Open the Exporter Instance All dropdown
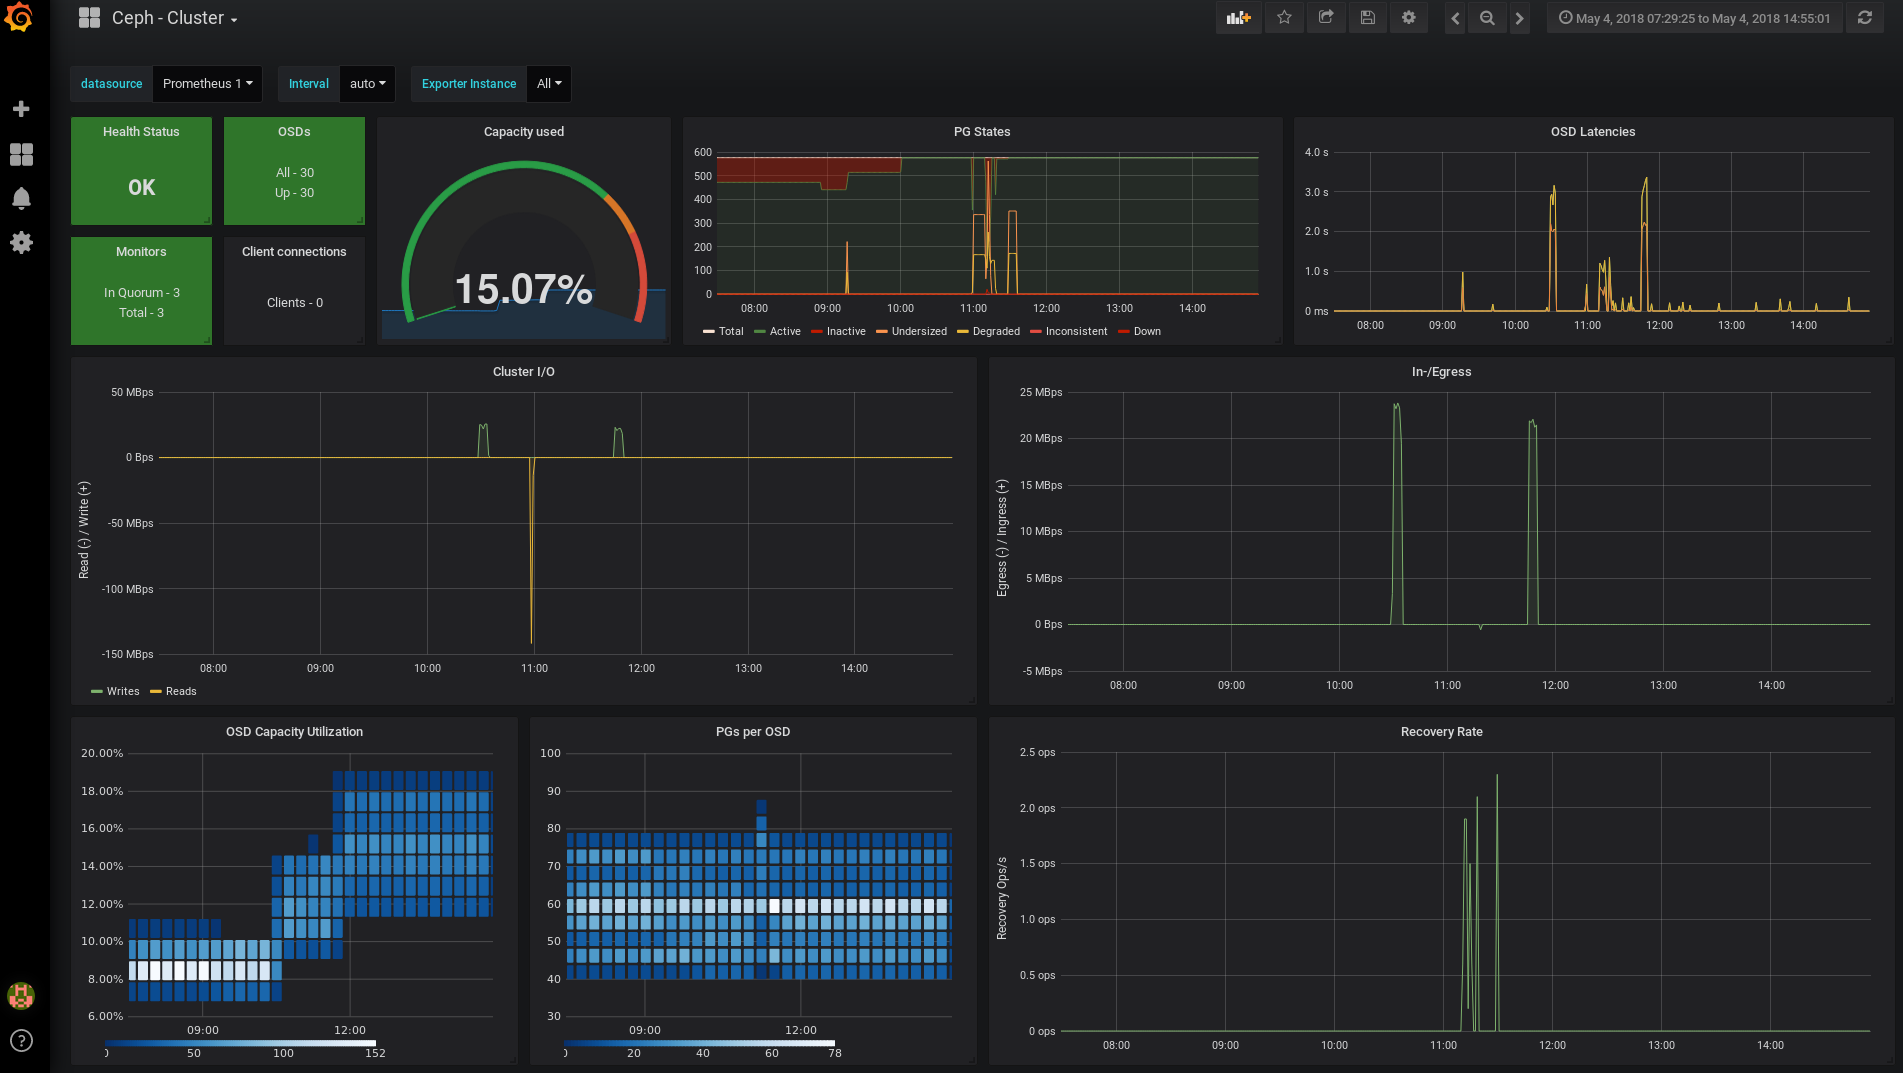1903x1073 pixels. (549, 84)
